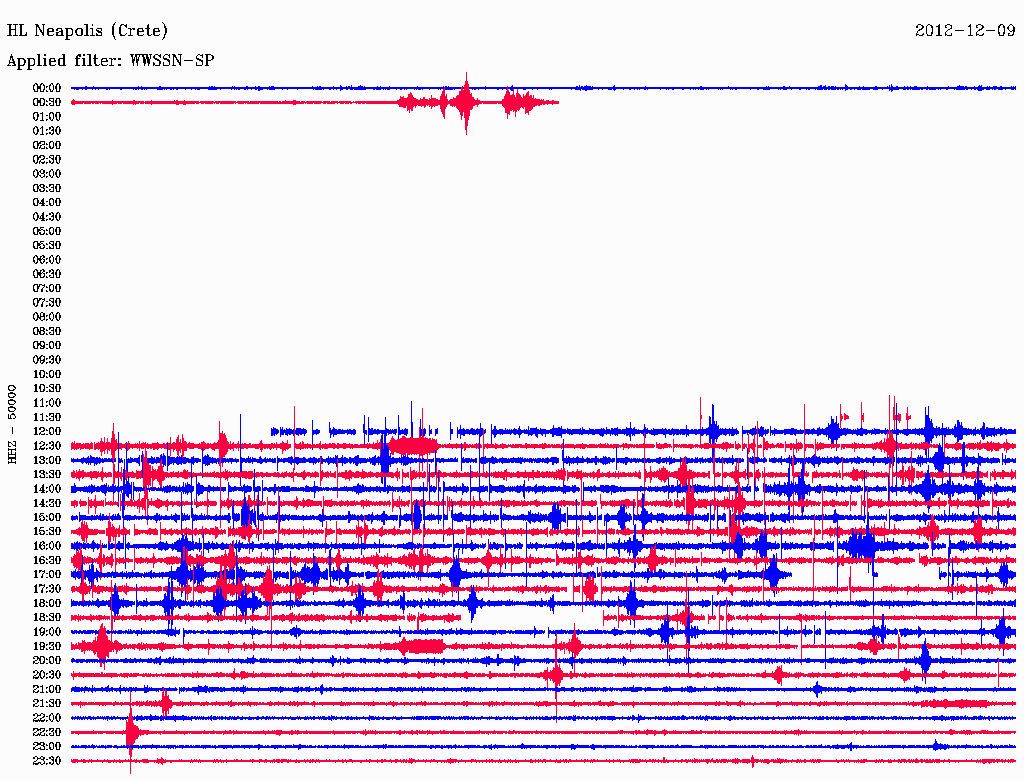Click the red event burst on the 21:30 trace

(166, 704)
